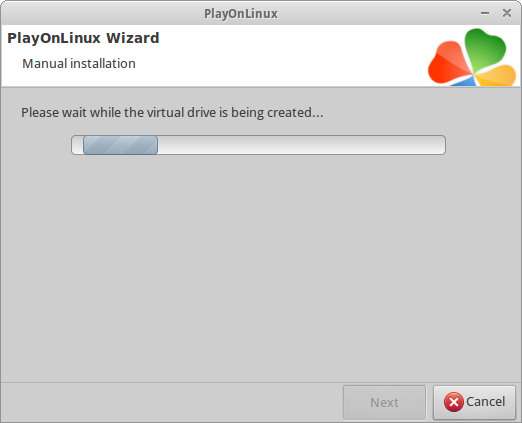The image size is (522, 423).
Task: Click the blue petal of the logo
Action: 464,81
